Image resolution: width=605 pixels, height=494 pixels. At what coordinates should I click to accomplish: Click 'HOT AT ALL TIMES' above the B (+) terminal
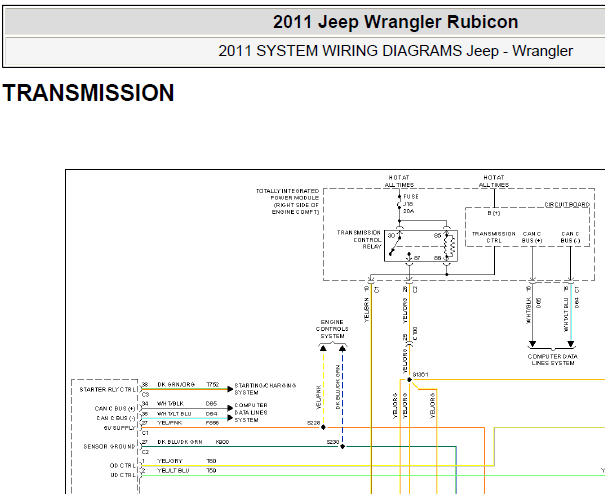pyautogui.click(x=494, y=181)
